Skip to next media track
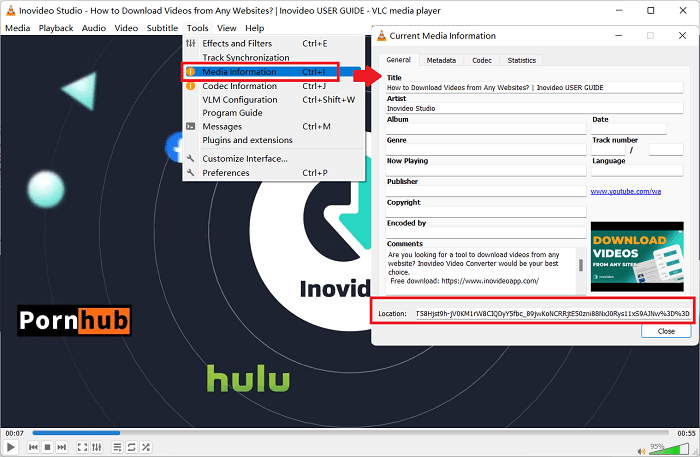The width and height of the screenshot is (700, 457). pyautogui.click(x=62, y=447)
